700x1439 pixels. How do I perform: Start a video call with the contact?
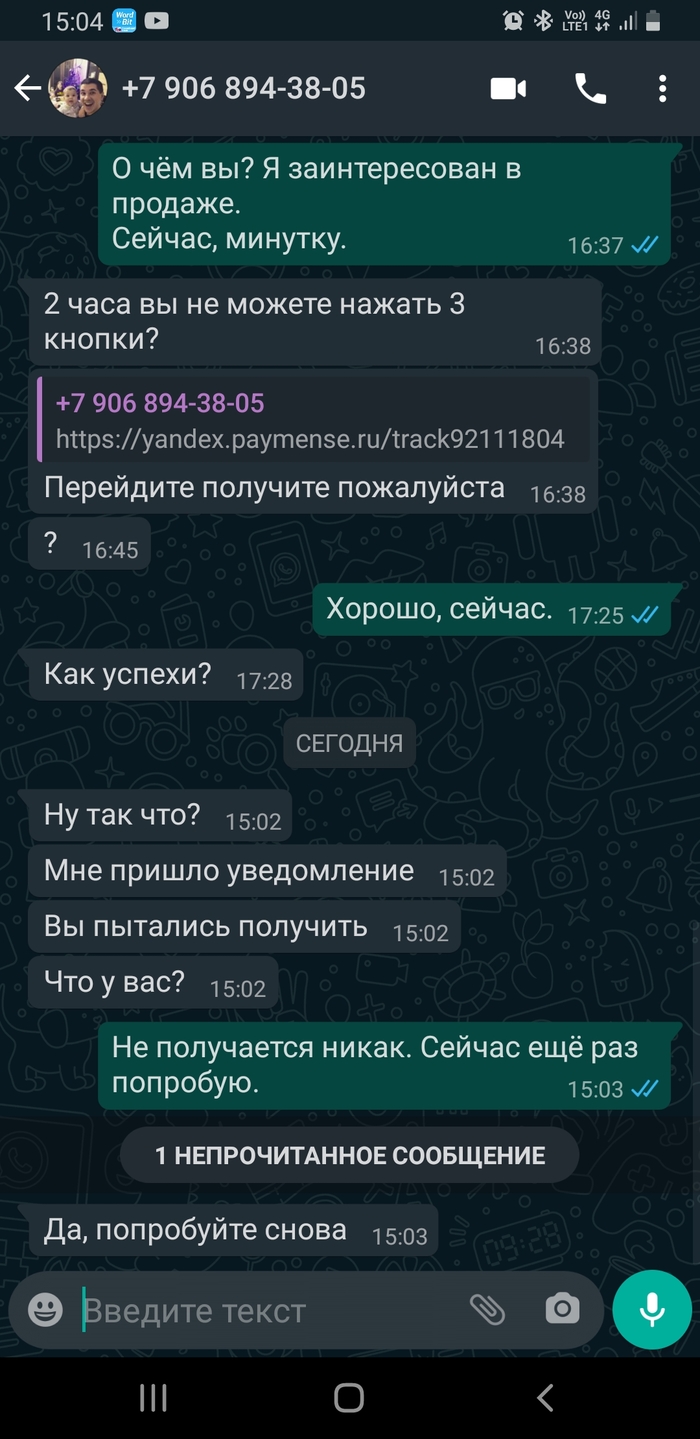[508, 89]
